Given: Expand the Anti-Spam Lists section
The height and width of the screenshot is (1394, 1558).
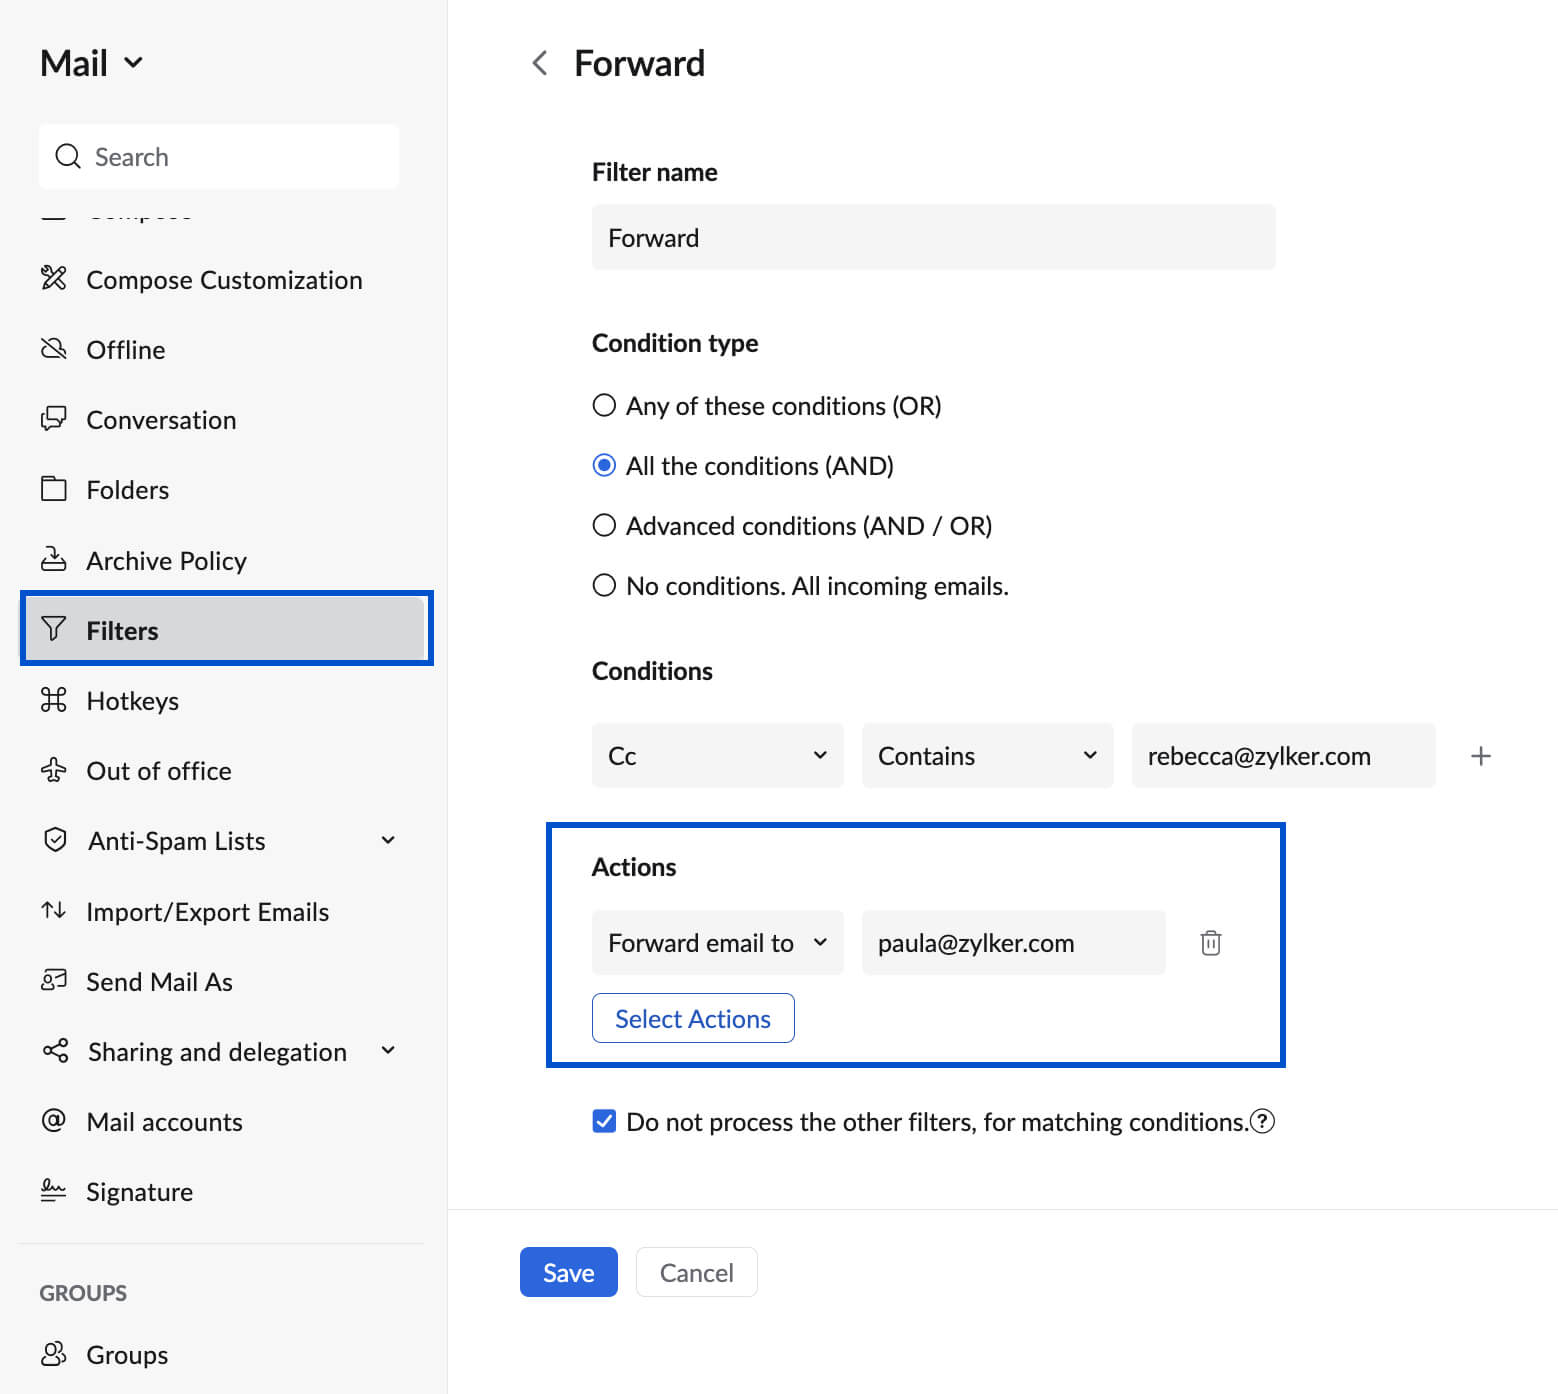Looking at the screenshot, I should [388, 841].
